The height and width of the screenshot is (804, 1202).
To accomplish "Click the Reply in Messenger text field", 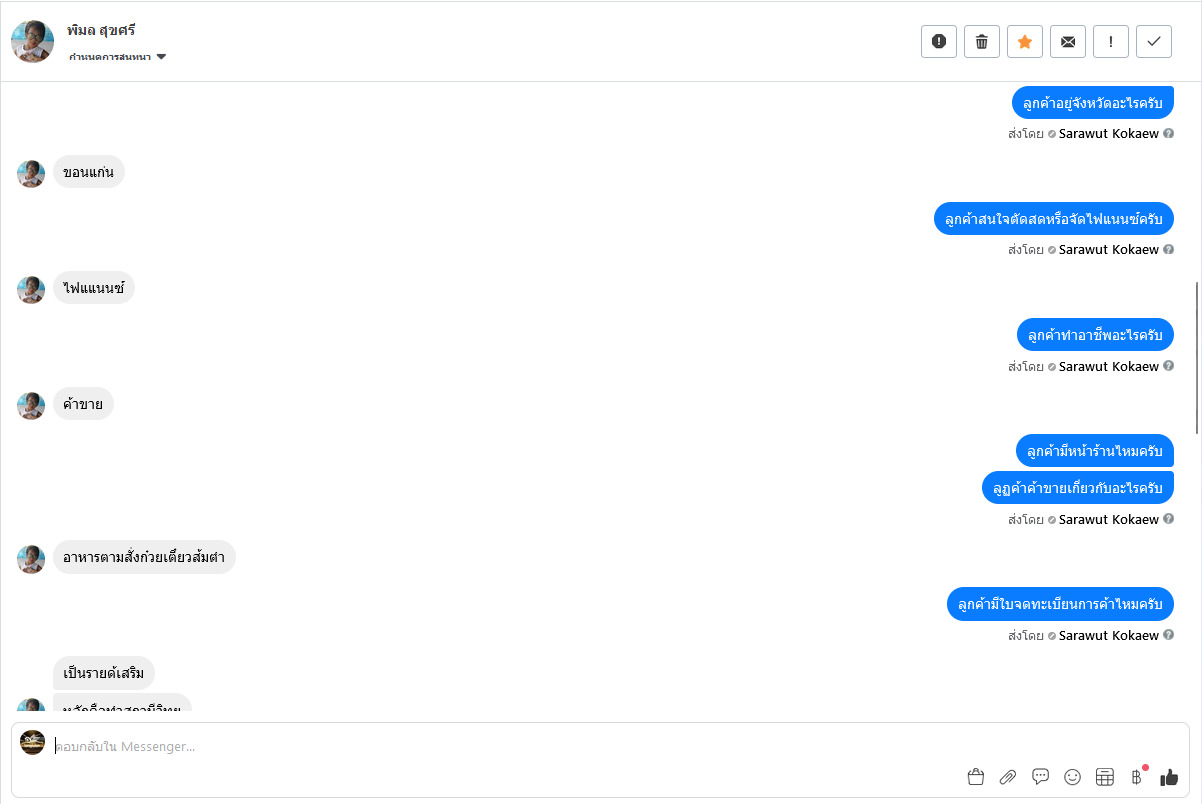I will pos(500,746).
